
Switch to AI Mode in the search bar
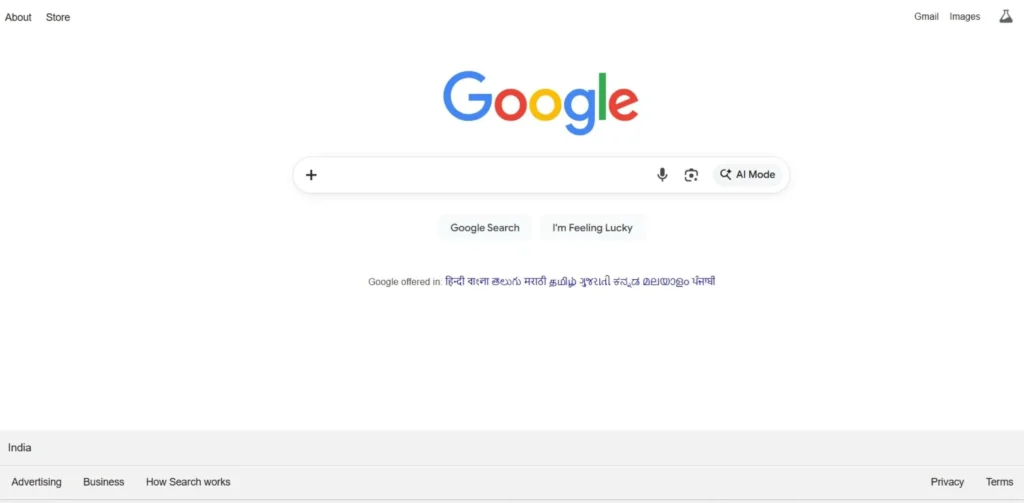pos(747,174)
